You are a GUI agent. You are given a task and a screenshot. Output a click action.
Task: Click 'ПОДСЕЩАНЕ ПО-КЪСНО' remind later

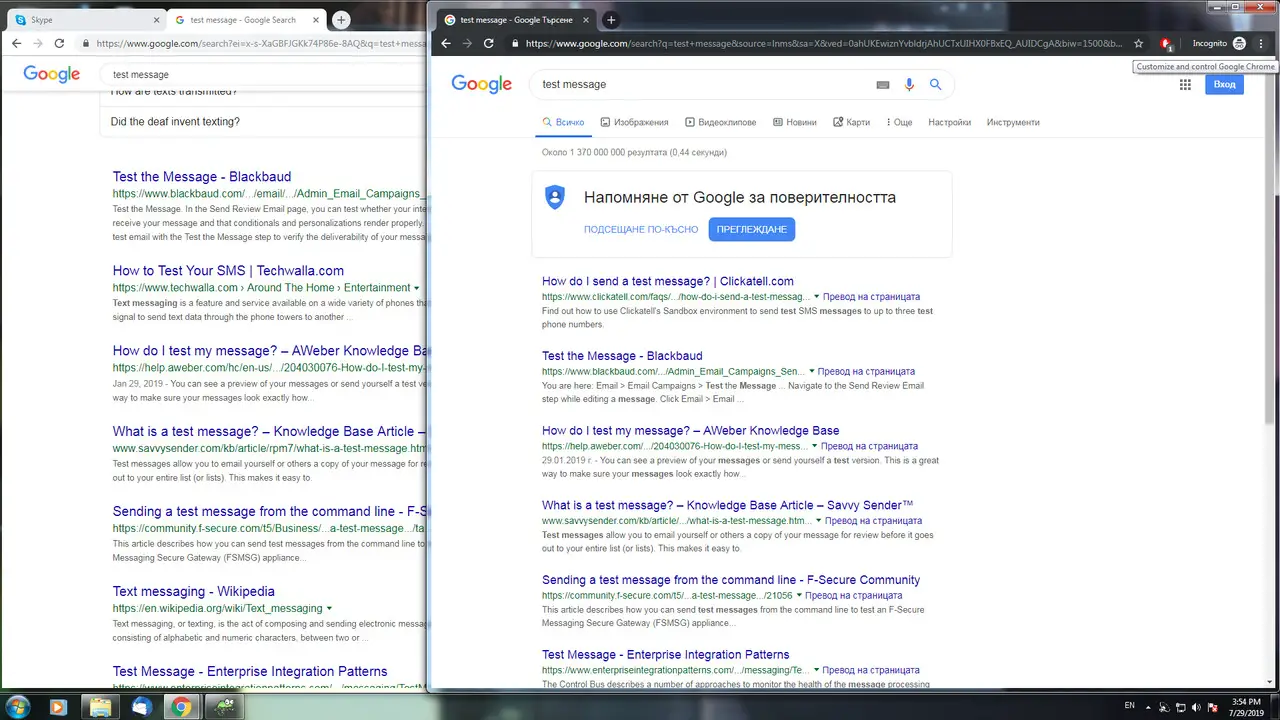coord(641,229)
